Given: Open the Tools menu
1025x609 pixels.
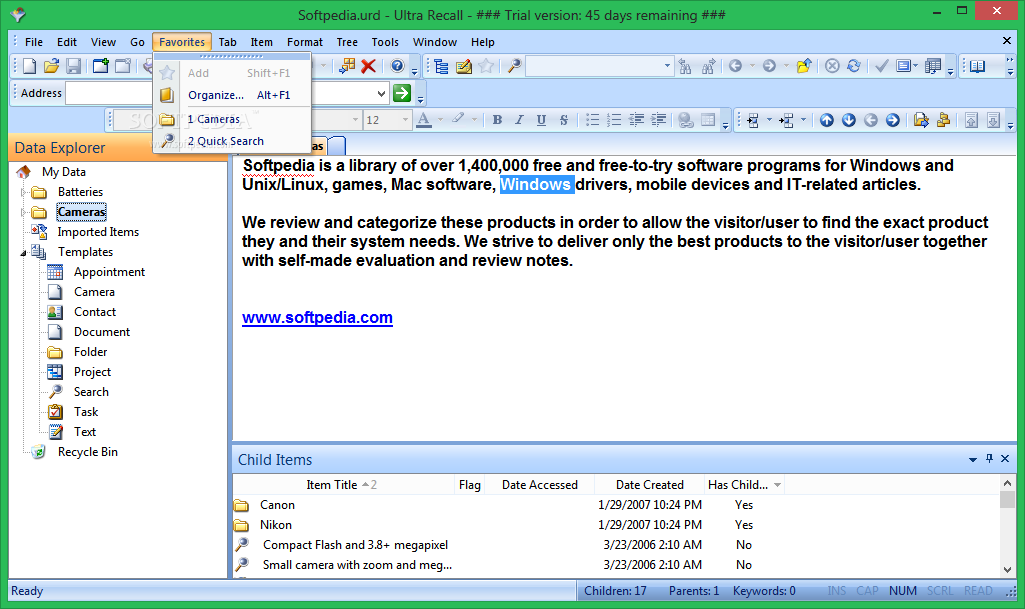Looking at the screenshot, I should coord(385,42).
